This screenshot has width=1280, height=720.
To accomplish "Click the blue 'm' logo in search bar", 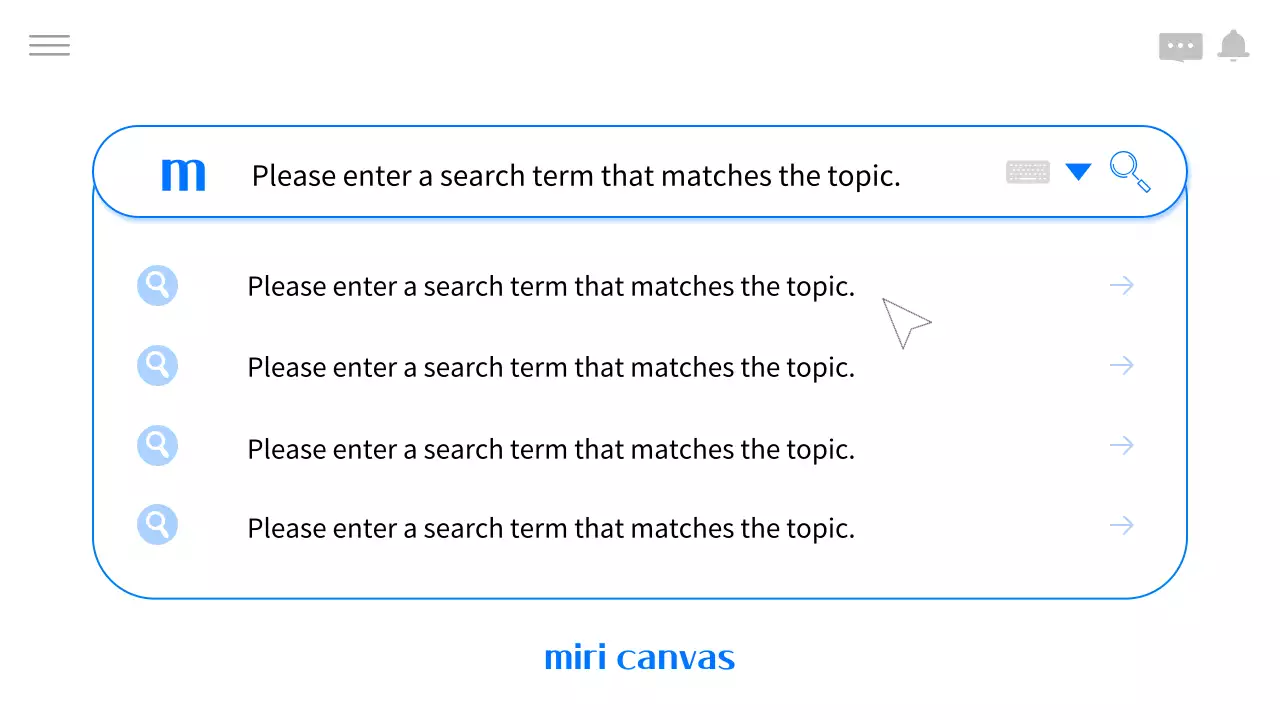I will point(183,175).
